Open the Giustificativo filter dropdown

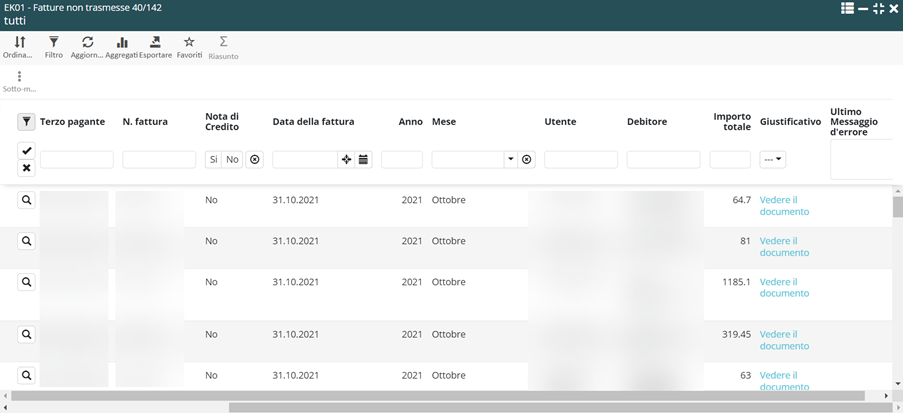point(773,159)
